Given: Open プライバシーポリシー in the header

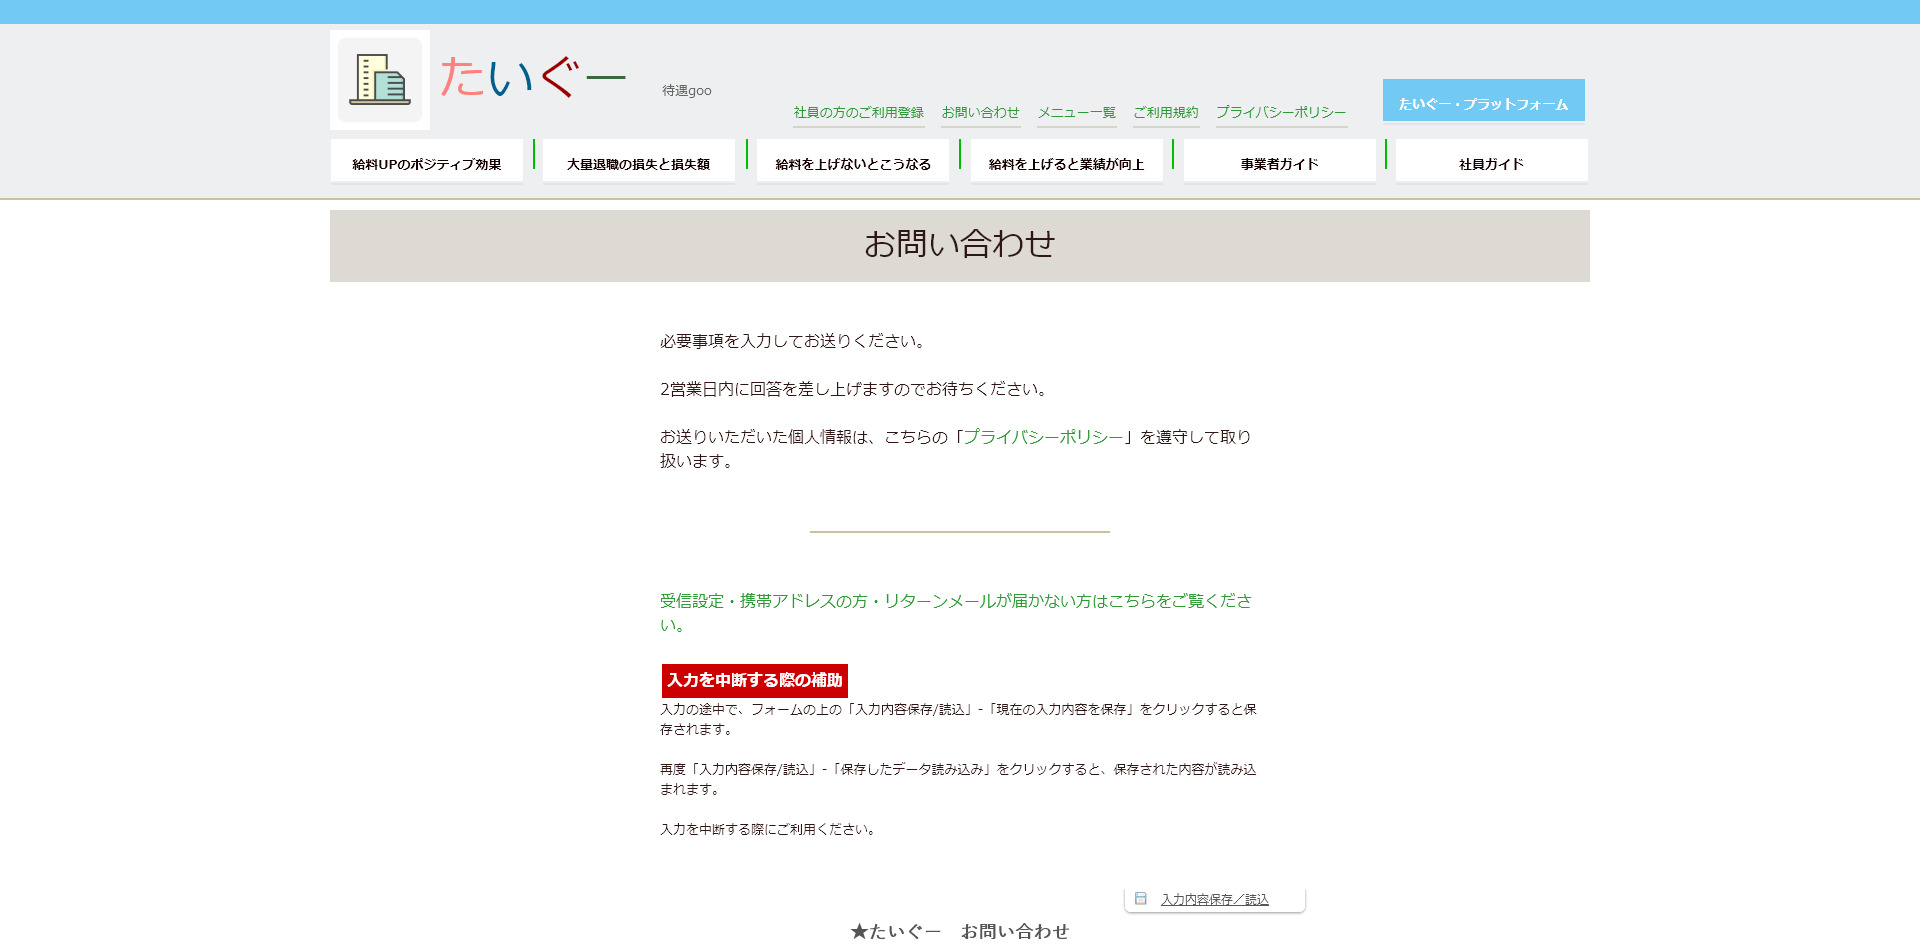Looking at the screenshot, I should tap(1281, 113).
